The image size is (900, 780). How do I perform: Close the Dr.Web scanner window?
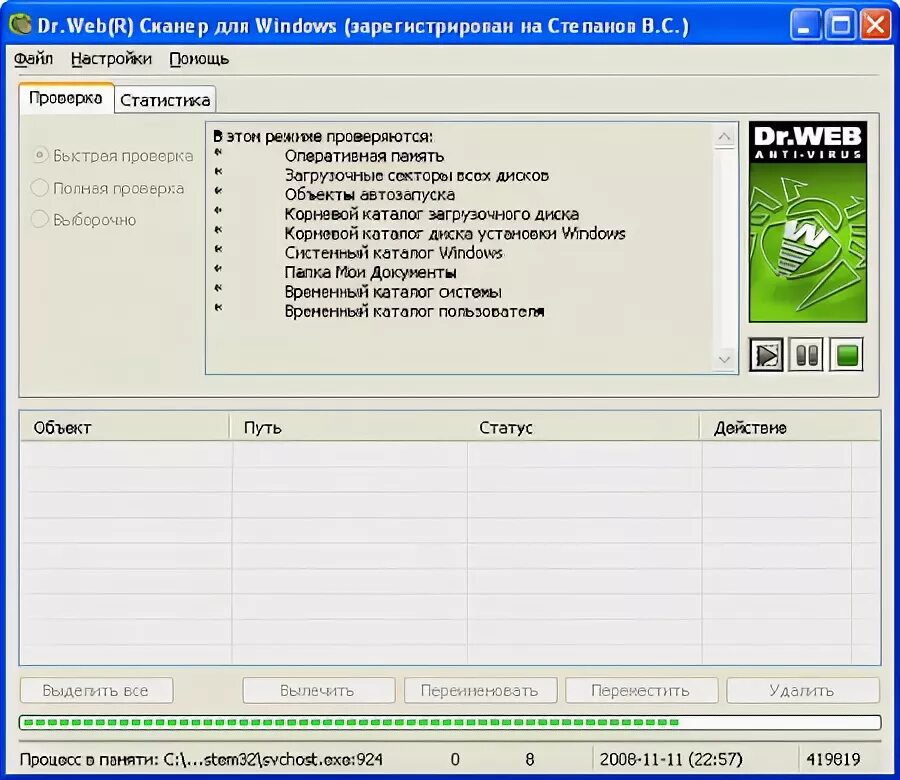876,25
